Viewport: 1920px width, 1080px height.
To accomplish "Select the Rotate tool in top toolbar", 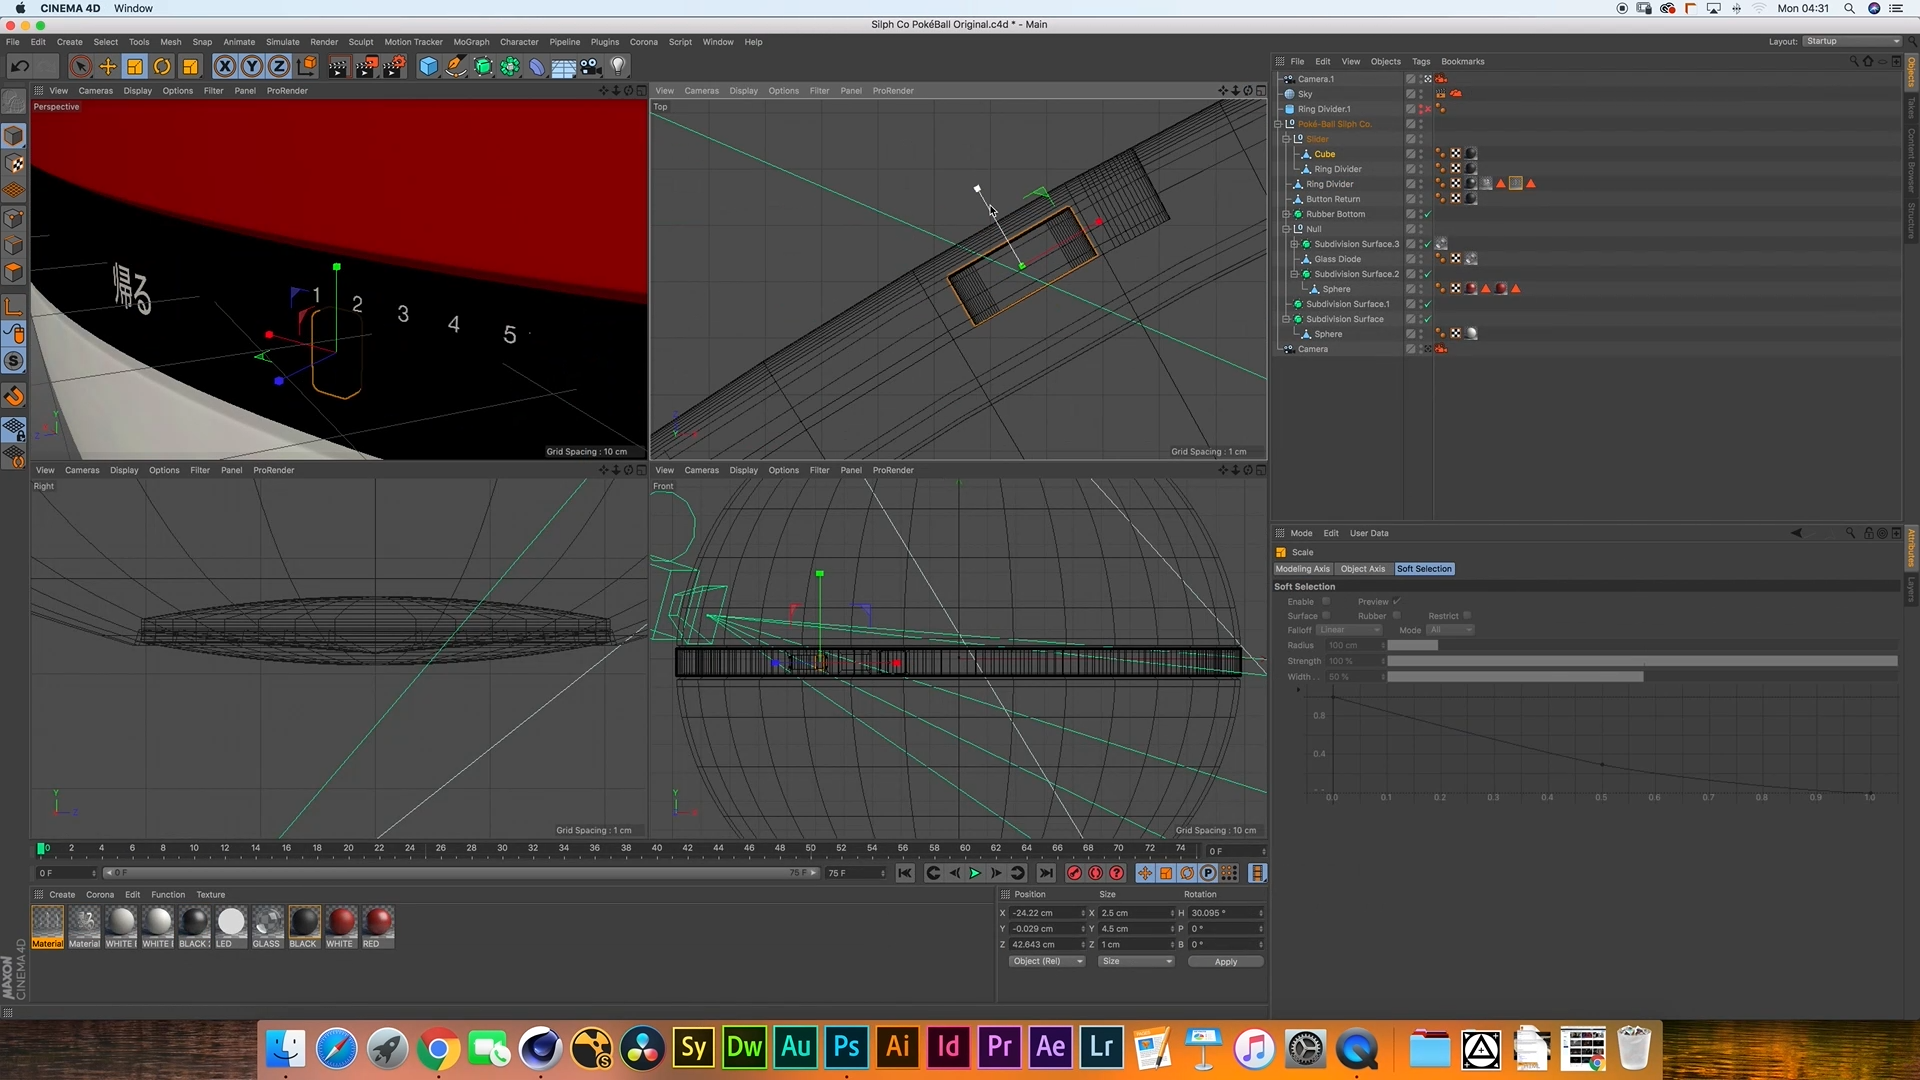I will click(162, 67).
